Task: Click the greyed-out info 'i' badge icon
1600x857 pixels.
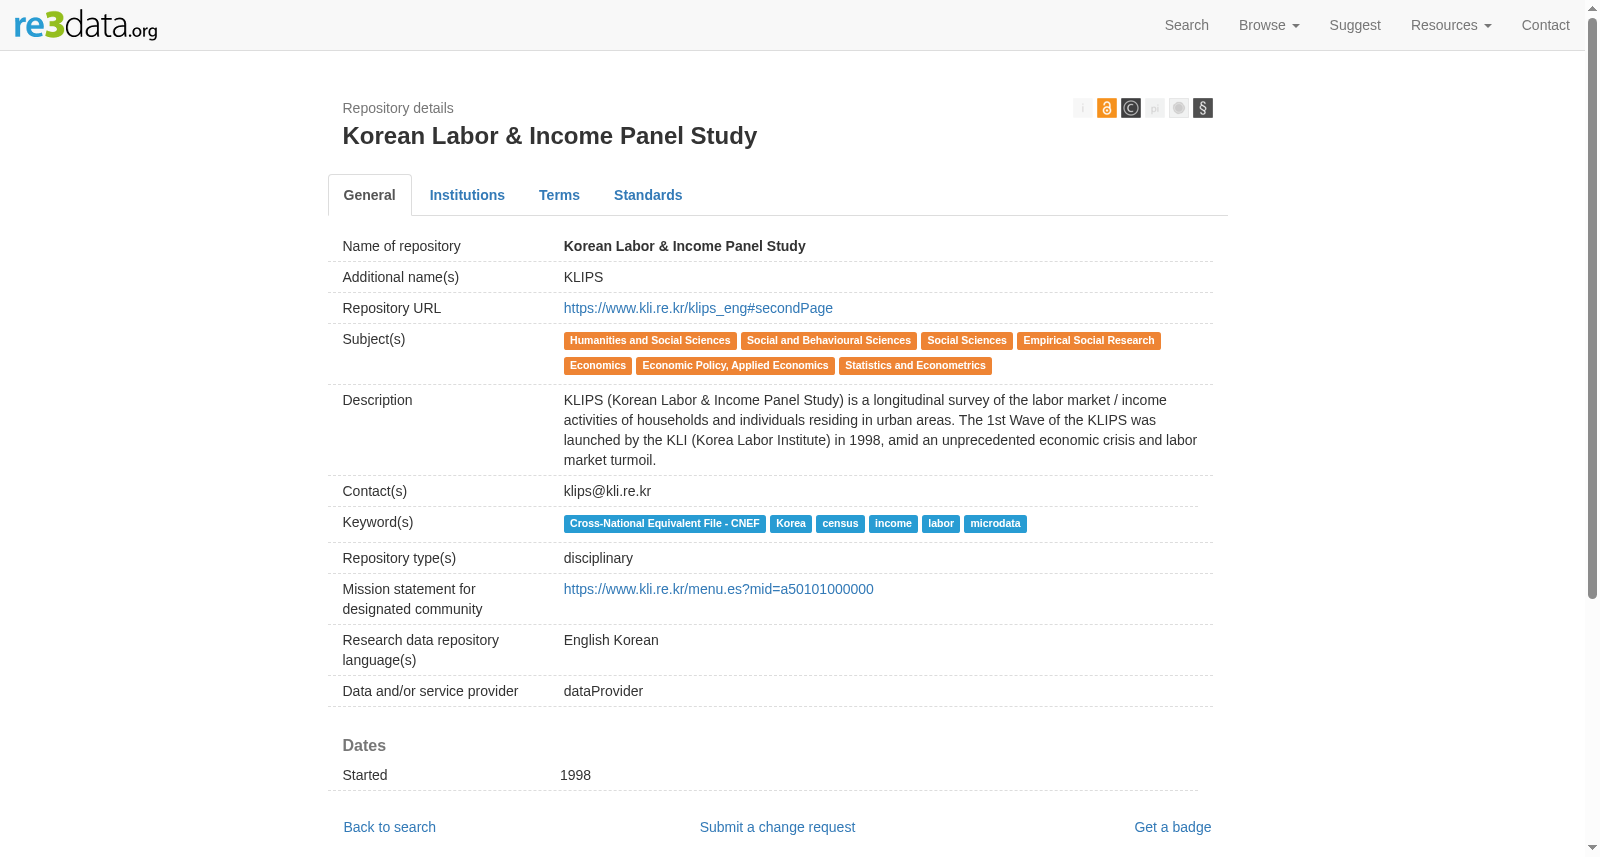Action: [1082, 108]
